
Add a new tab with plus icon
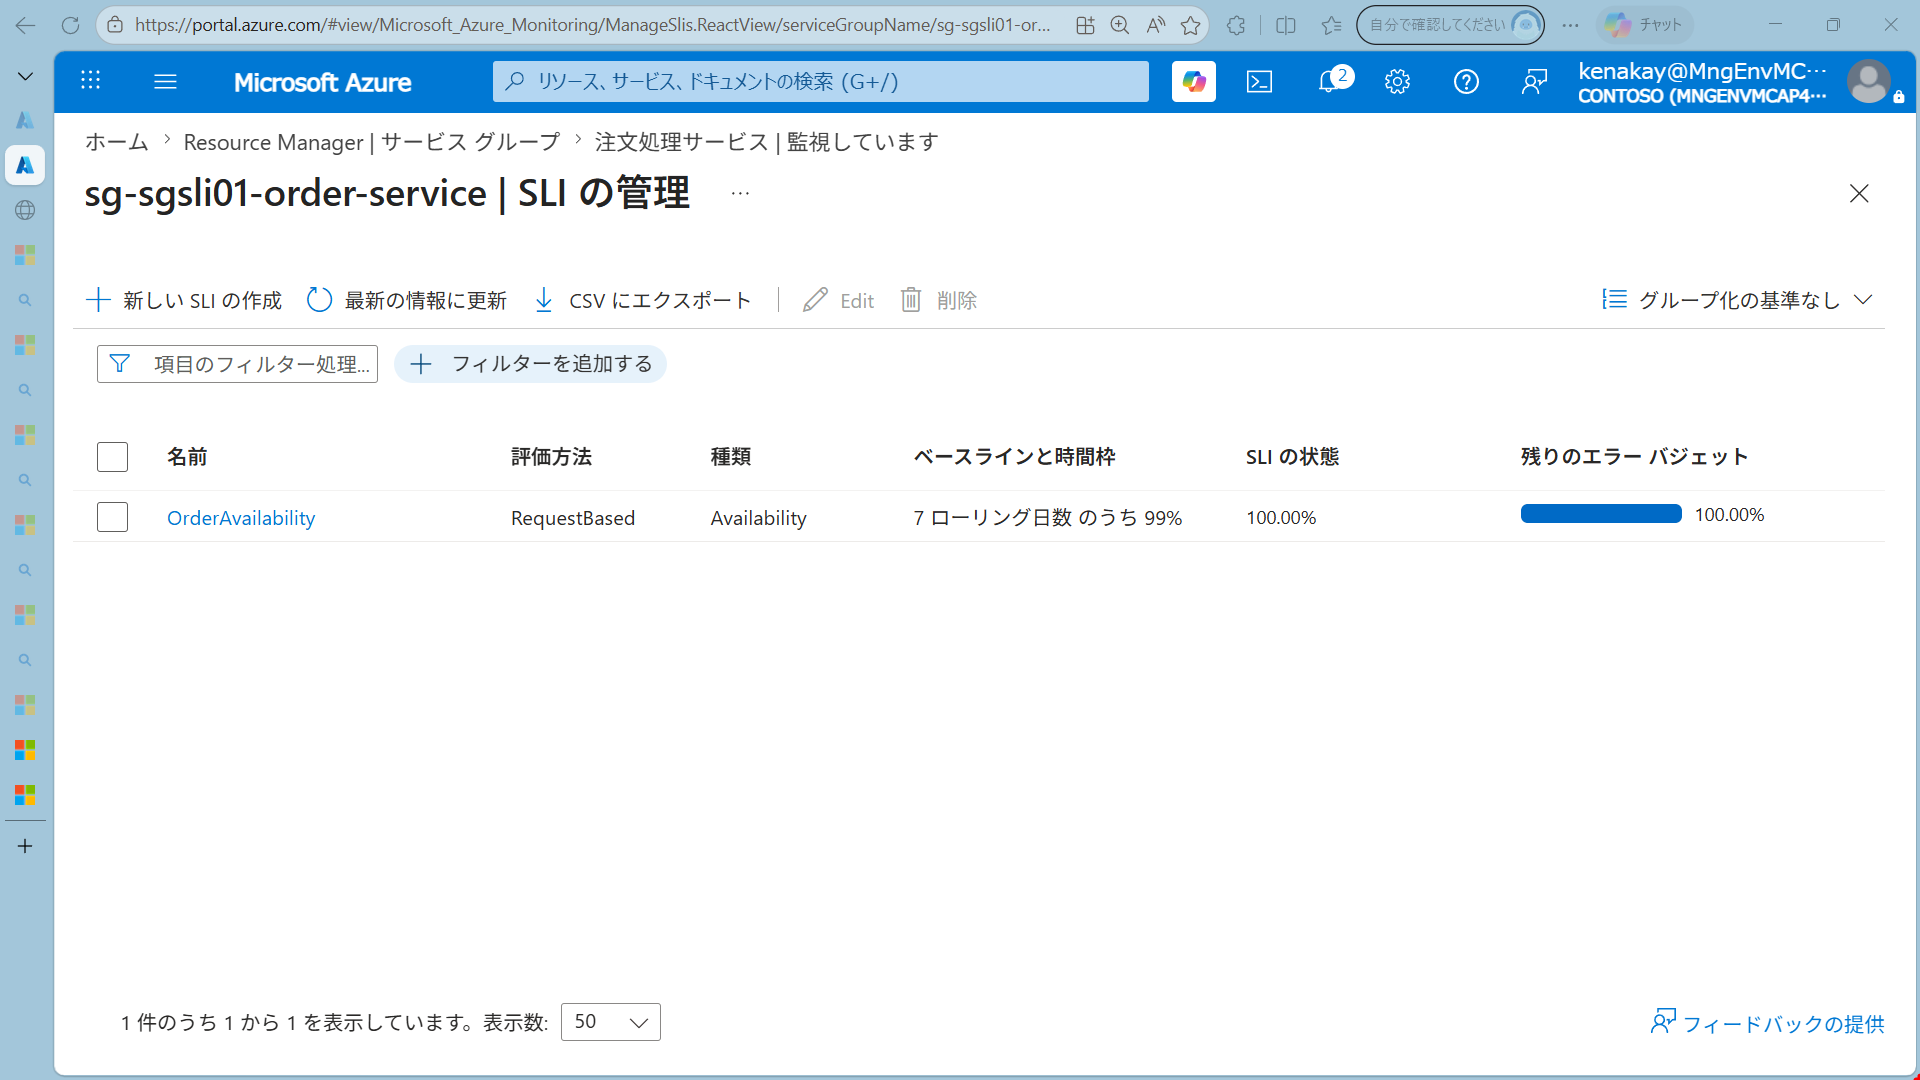click(25, 846)
